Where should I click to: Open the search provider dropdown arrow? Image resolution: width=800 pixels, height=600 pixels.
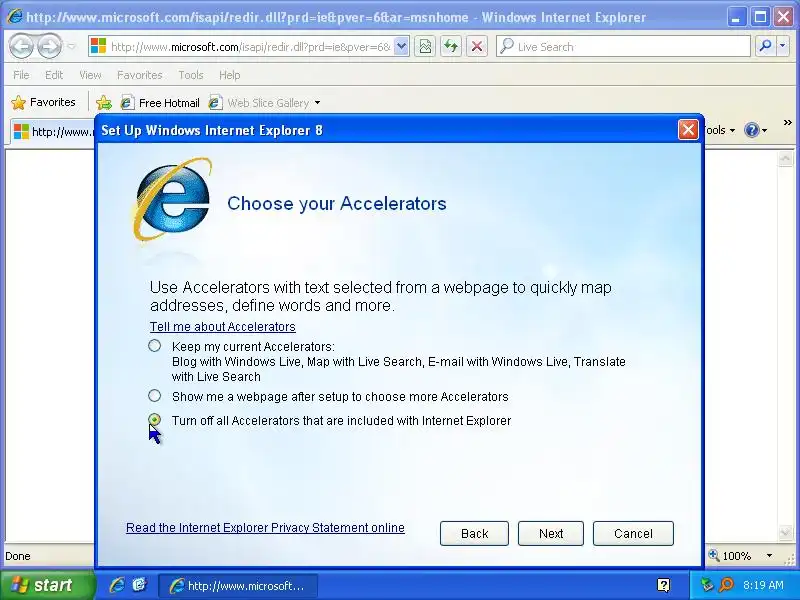coord(783,46)
